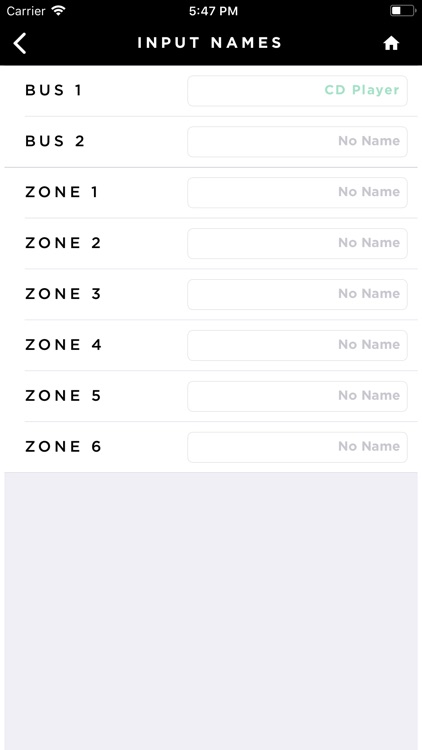Edit the BUS 1 CD Player name field
The height and width of the screenshot is (750, 422).
(x=297, y=90)
